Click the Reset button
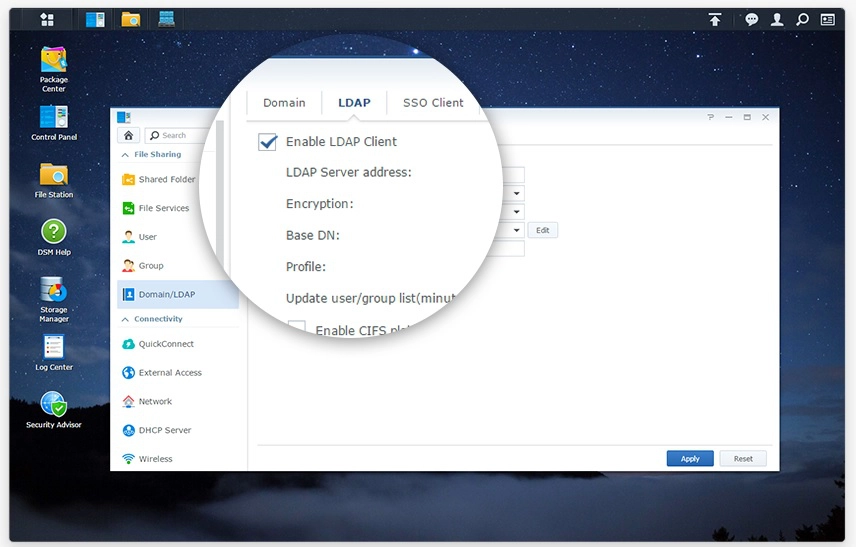 click(743, 459)
